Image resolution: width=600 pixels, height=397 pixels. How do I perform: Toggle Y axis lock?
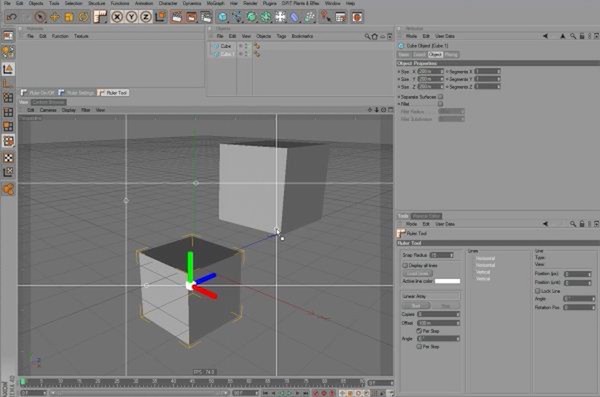[x=132, y=17]
